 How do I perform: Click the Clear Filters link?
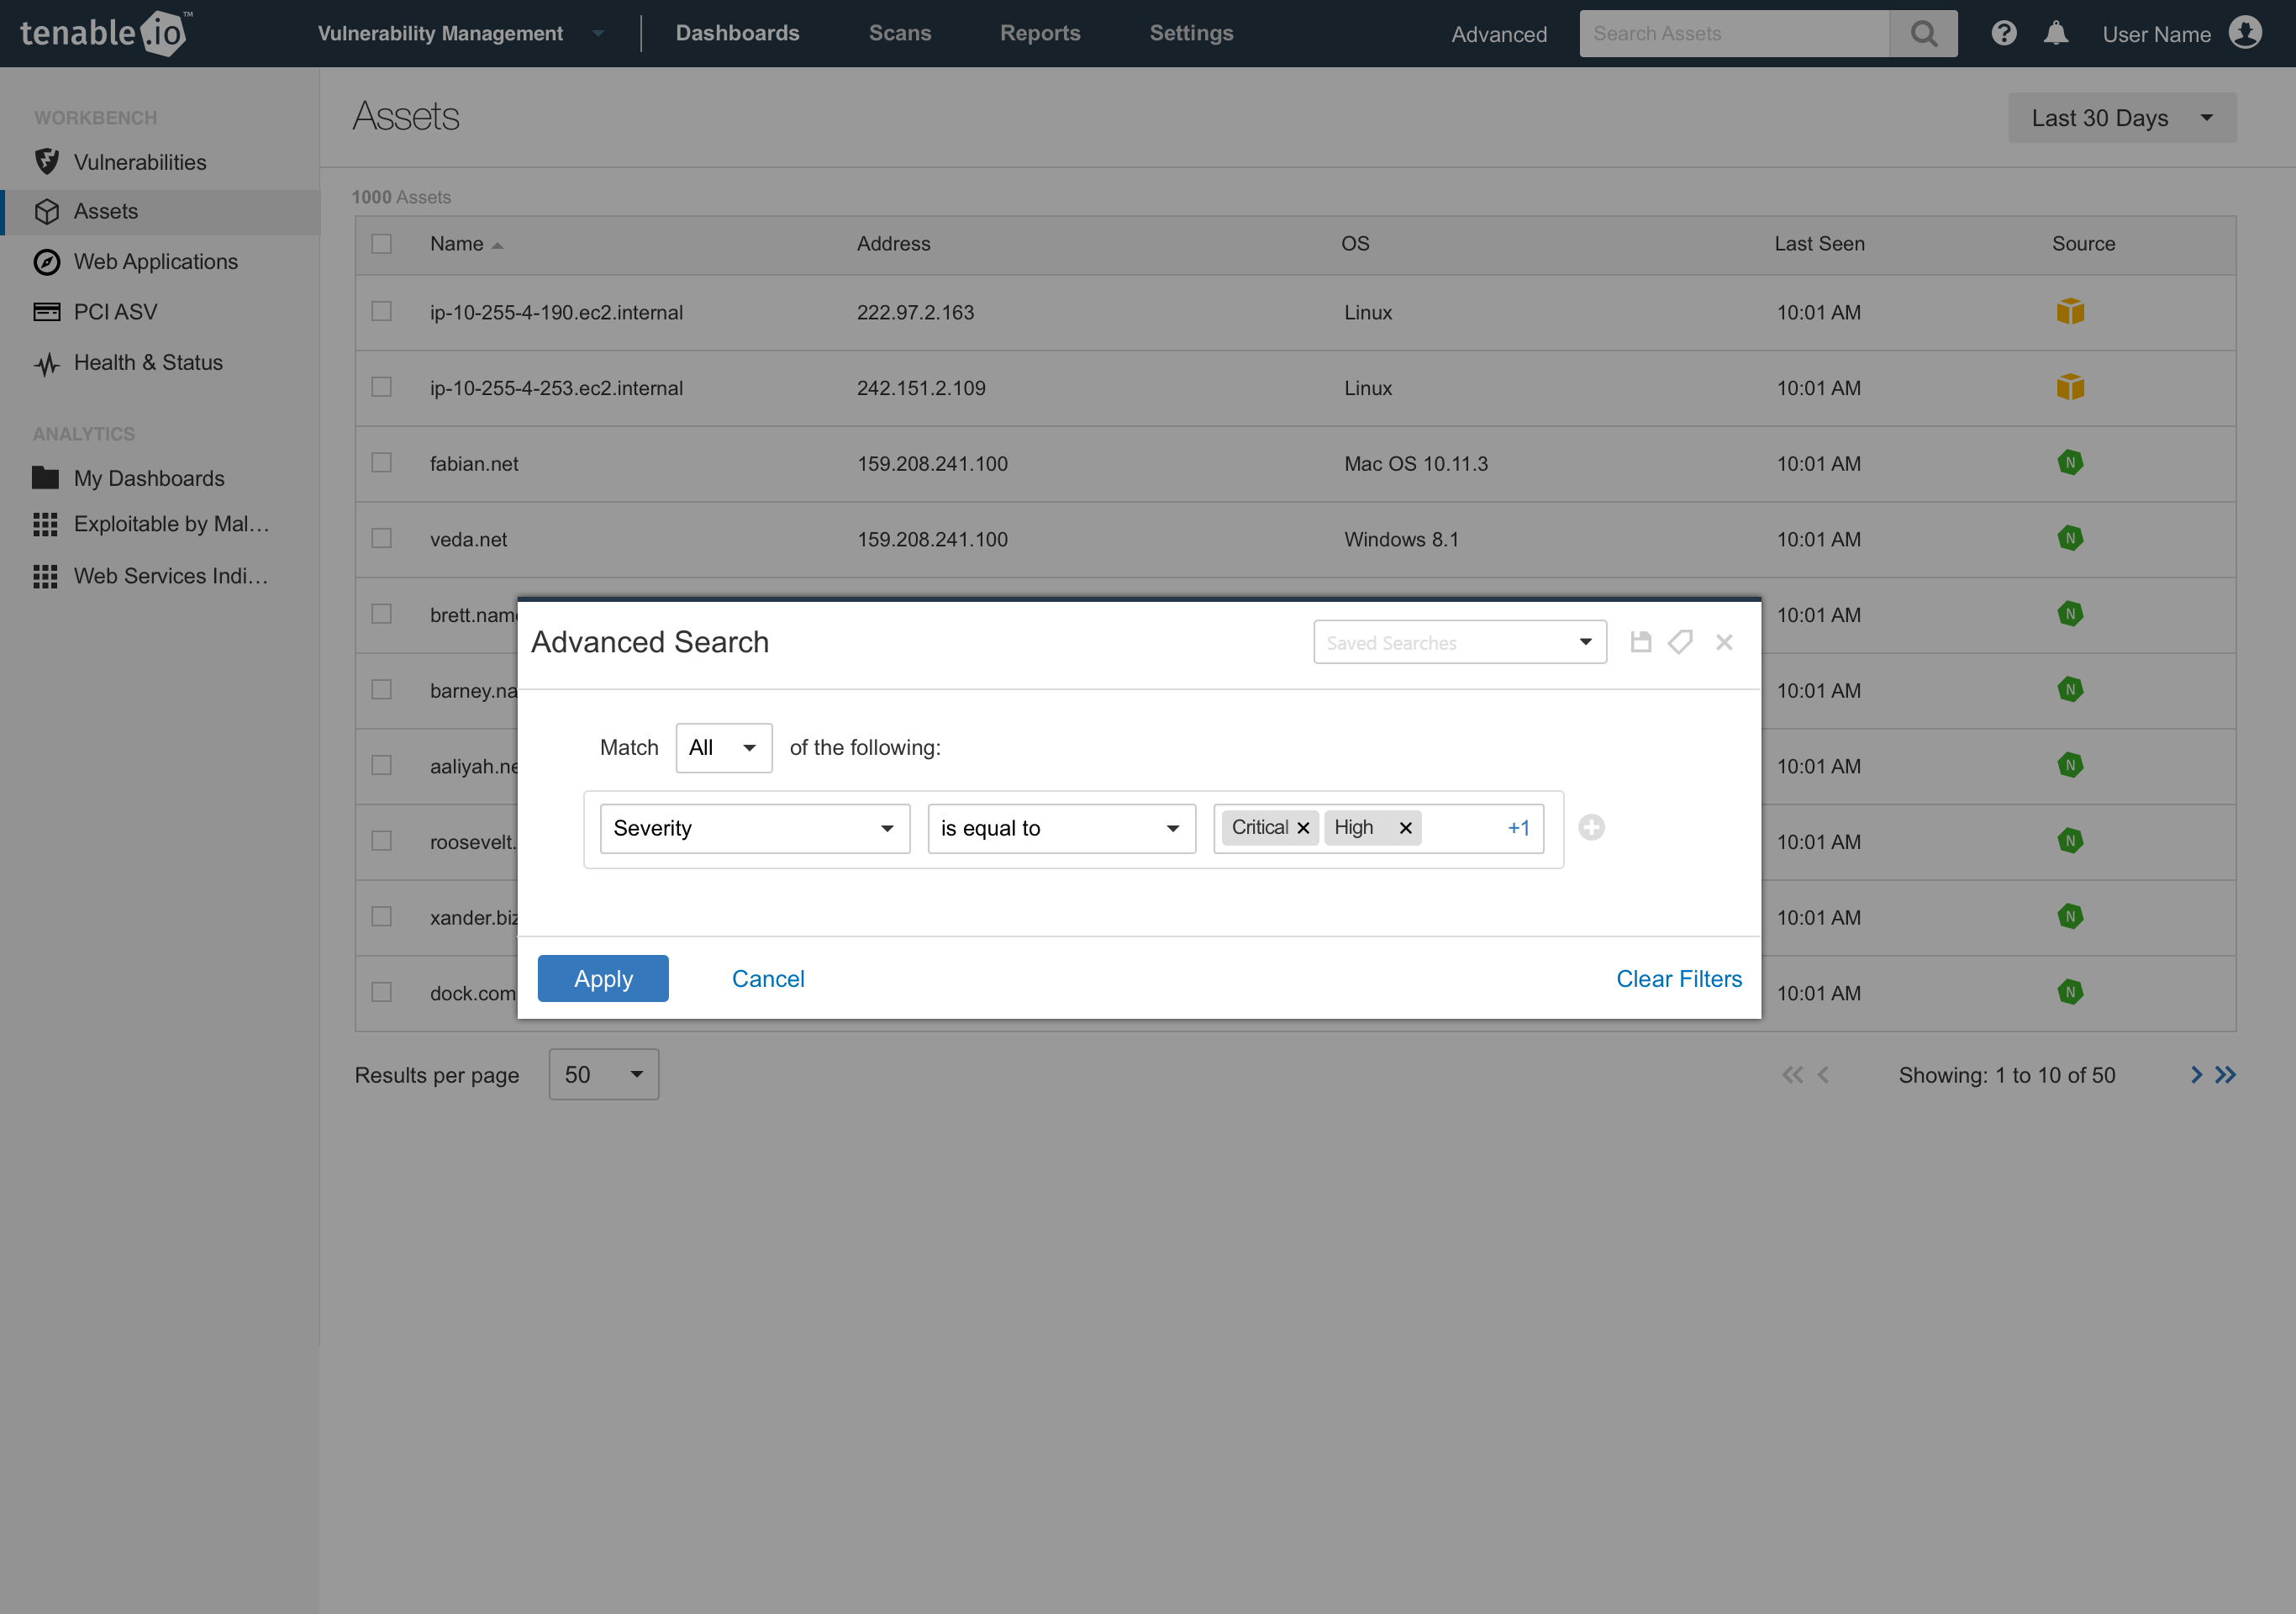(x=1678, y=978)
